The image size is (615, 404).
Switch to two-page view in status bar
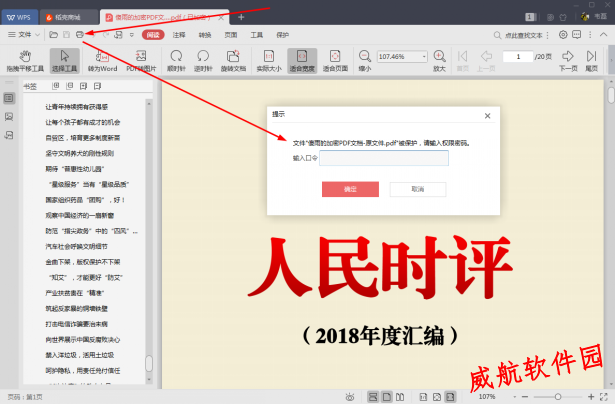click(400, 397)
